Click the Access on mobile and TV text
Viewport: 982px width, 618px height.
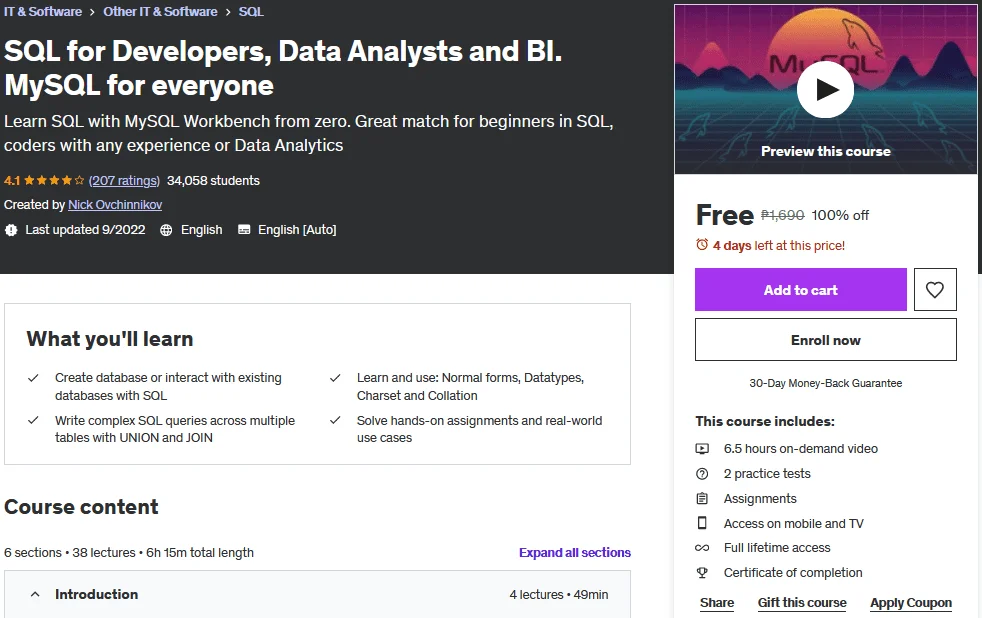pos(793,523)
